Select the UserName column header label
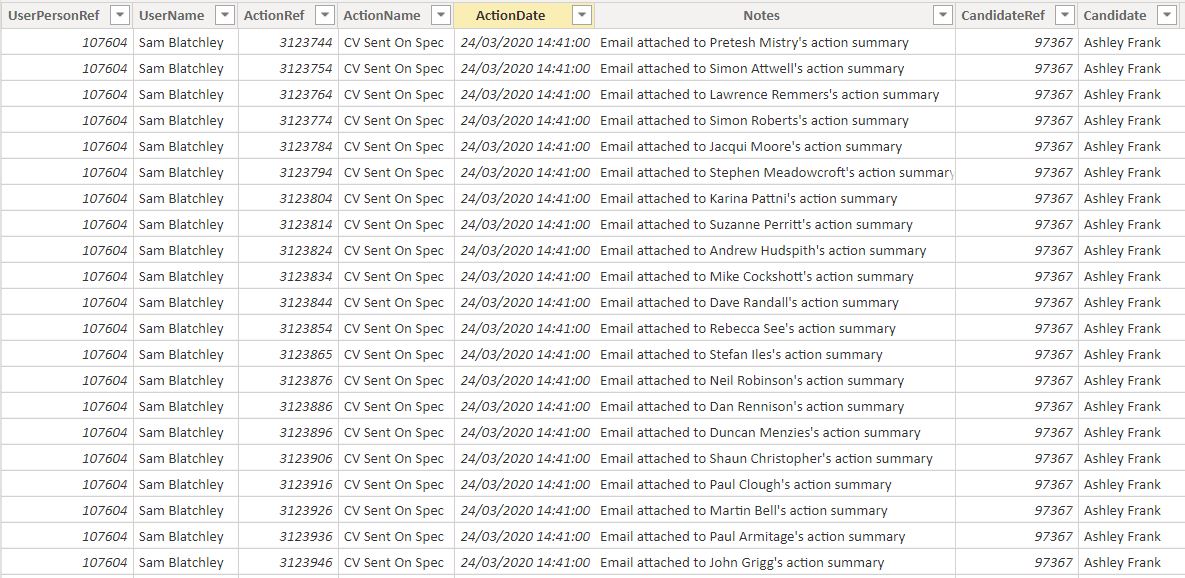 pyautogui.click(x=172, y=15)
